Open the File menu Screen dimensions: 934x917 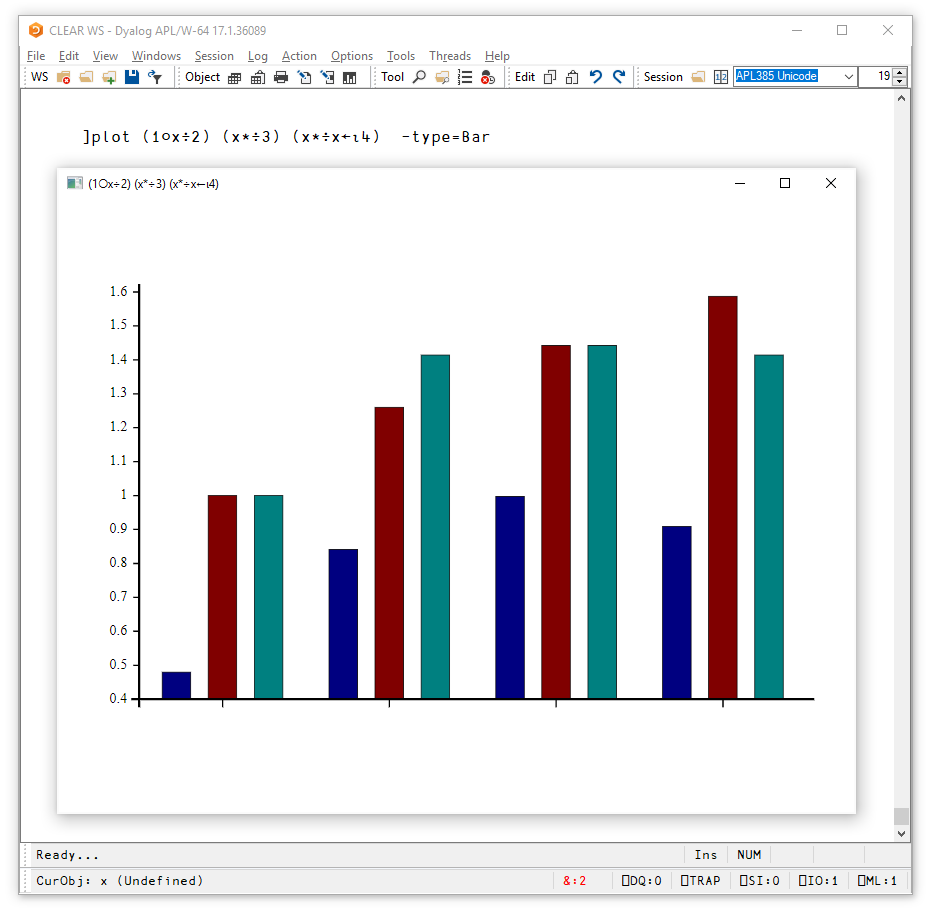[36, 56]
